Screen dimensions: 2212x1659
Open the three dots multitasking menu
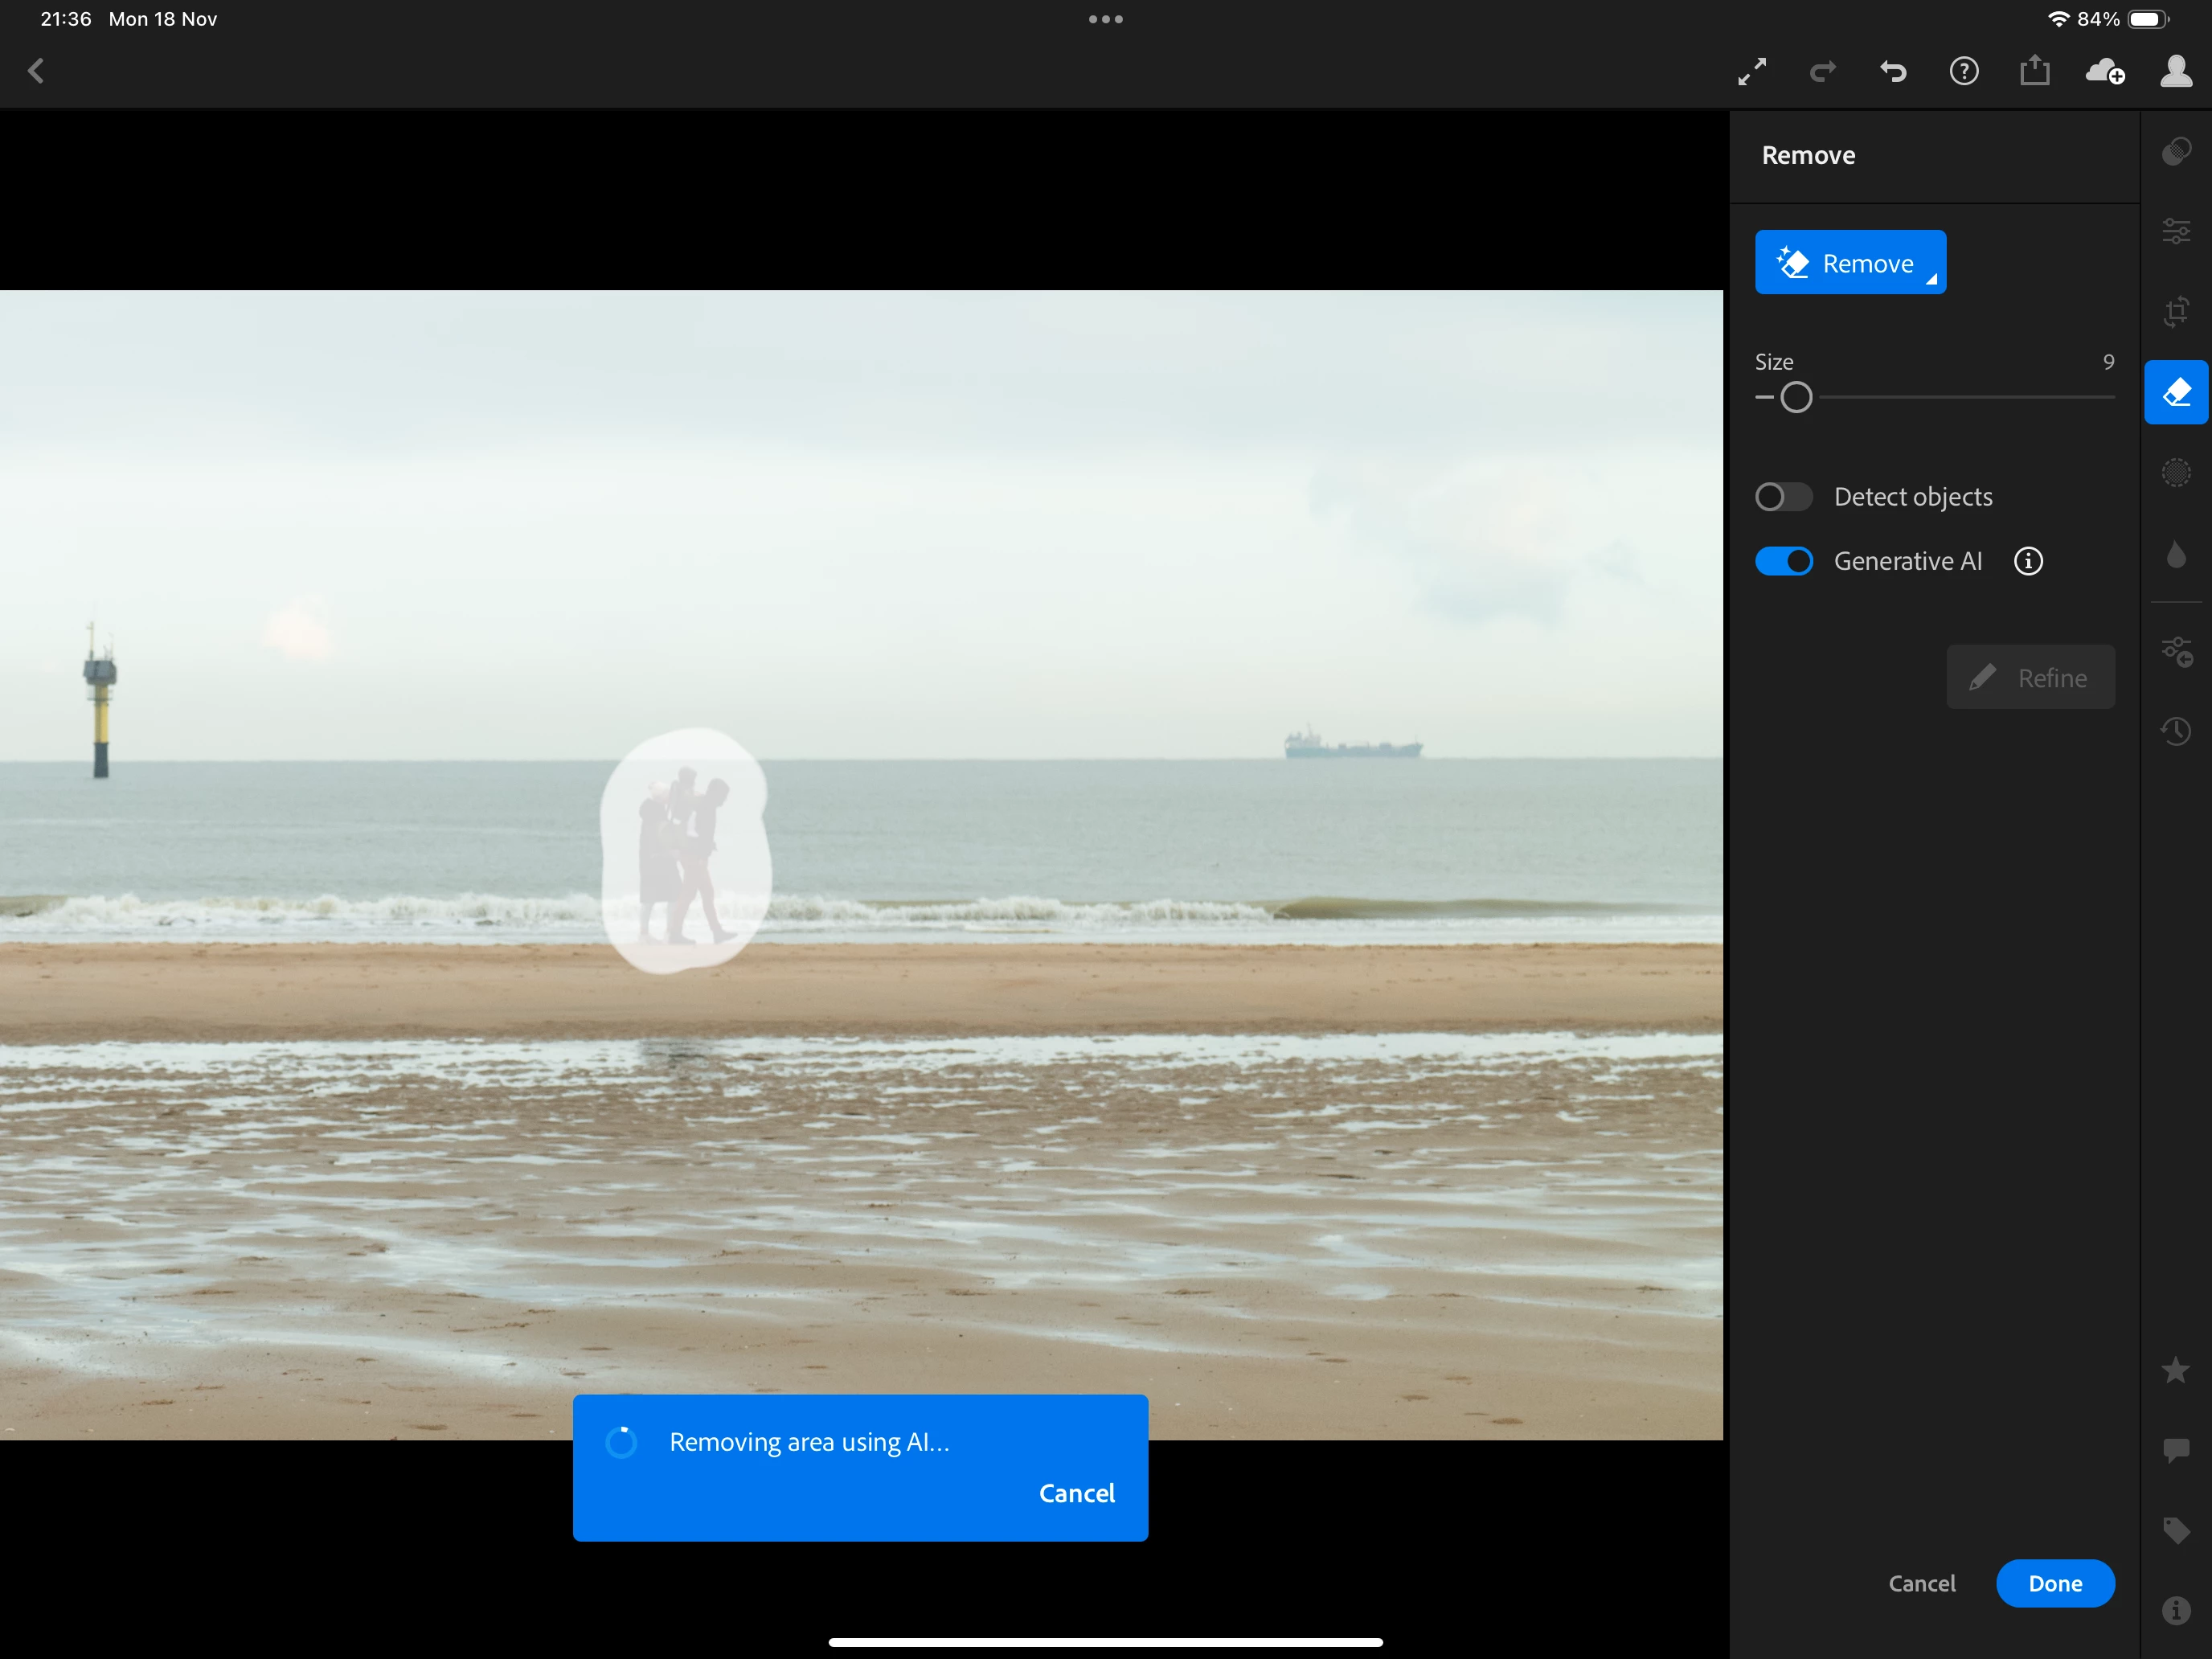(x=1105, y=19)
